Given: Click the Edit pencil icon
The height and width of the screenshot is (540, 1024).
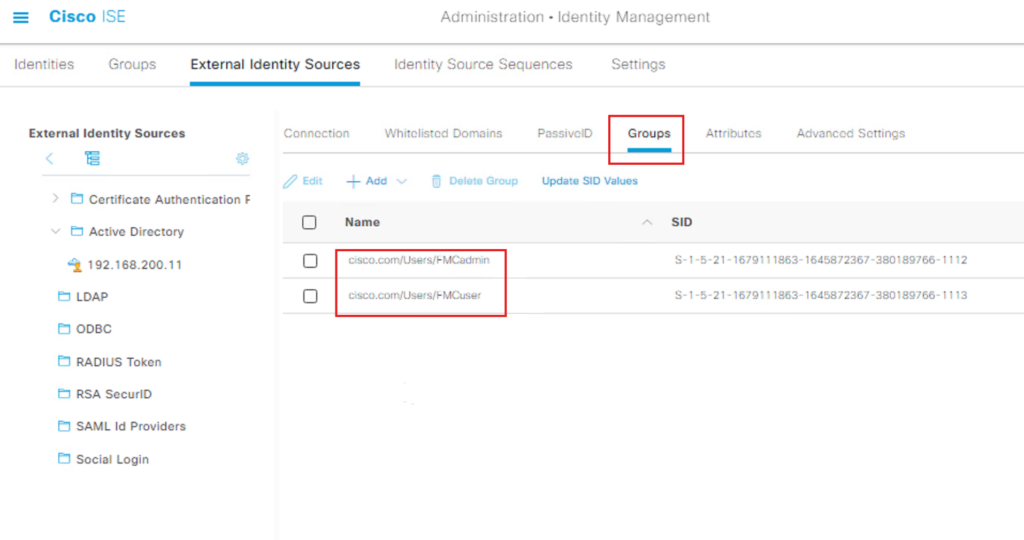Looking at the screenshot, I should (291, 181).
